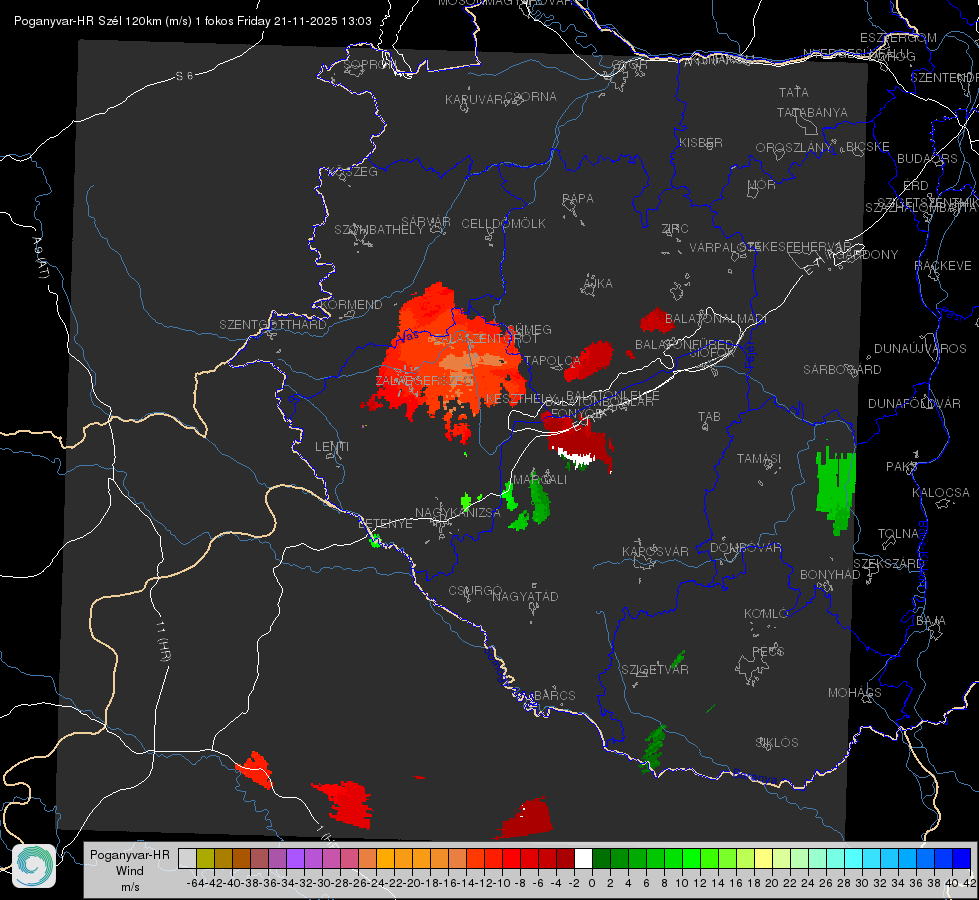Click the BARCS label

(x=555, y=695)
